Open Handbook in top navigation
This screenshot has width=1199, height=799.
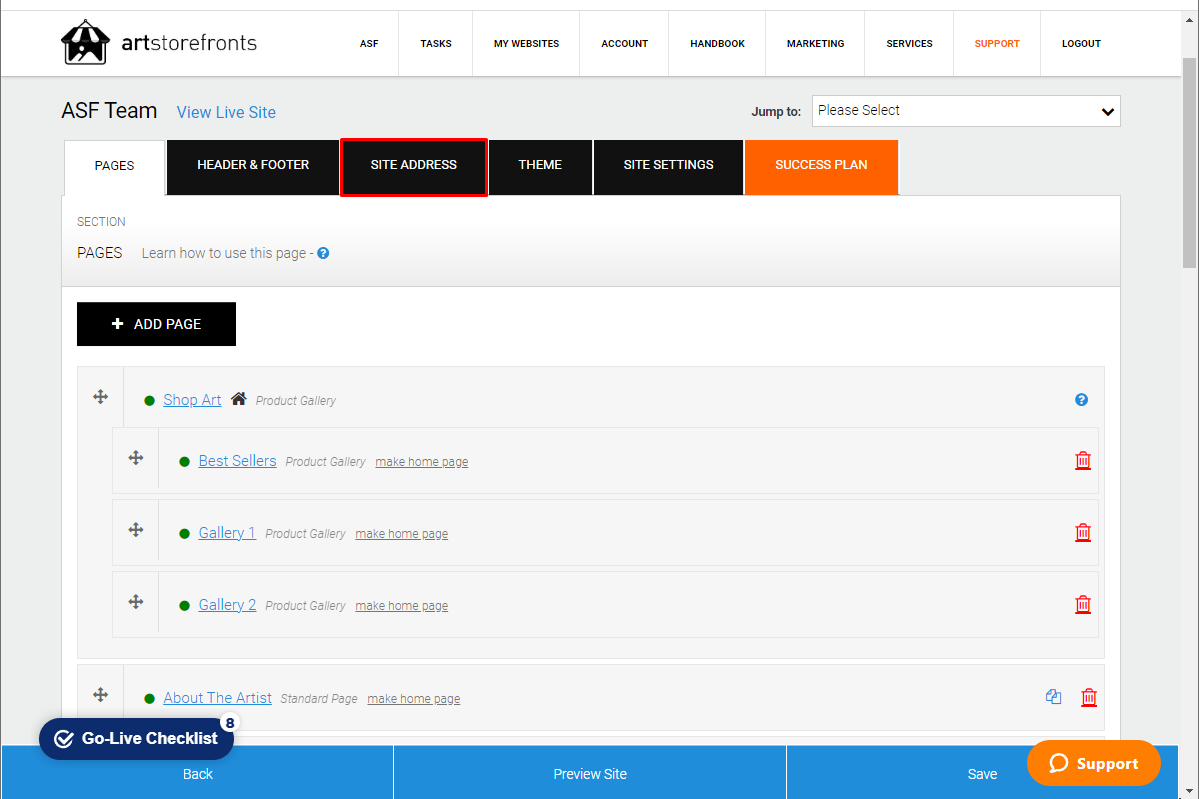point(717,44)
